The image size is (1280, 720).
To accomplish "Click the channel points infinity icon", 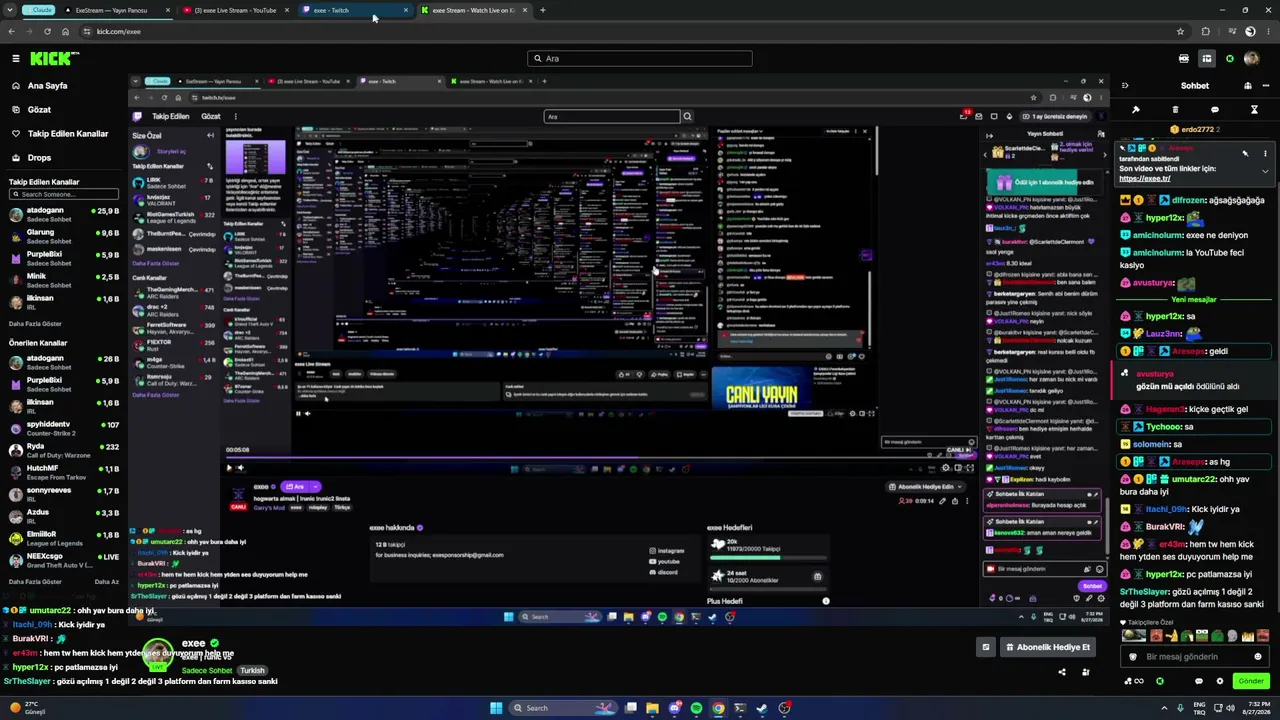I will pyautogui.click(x=1134, y=681).
